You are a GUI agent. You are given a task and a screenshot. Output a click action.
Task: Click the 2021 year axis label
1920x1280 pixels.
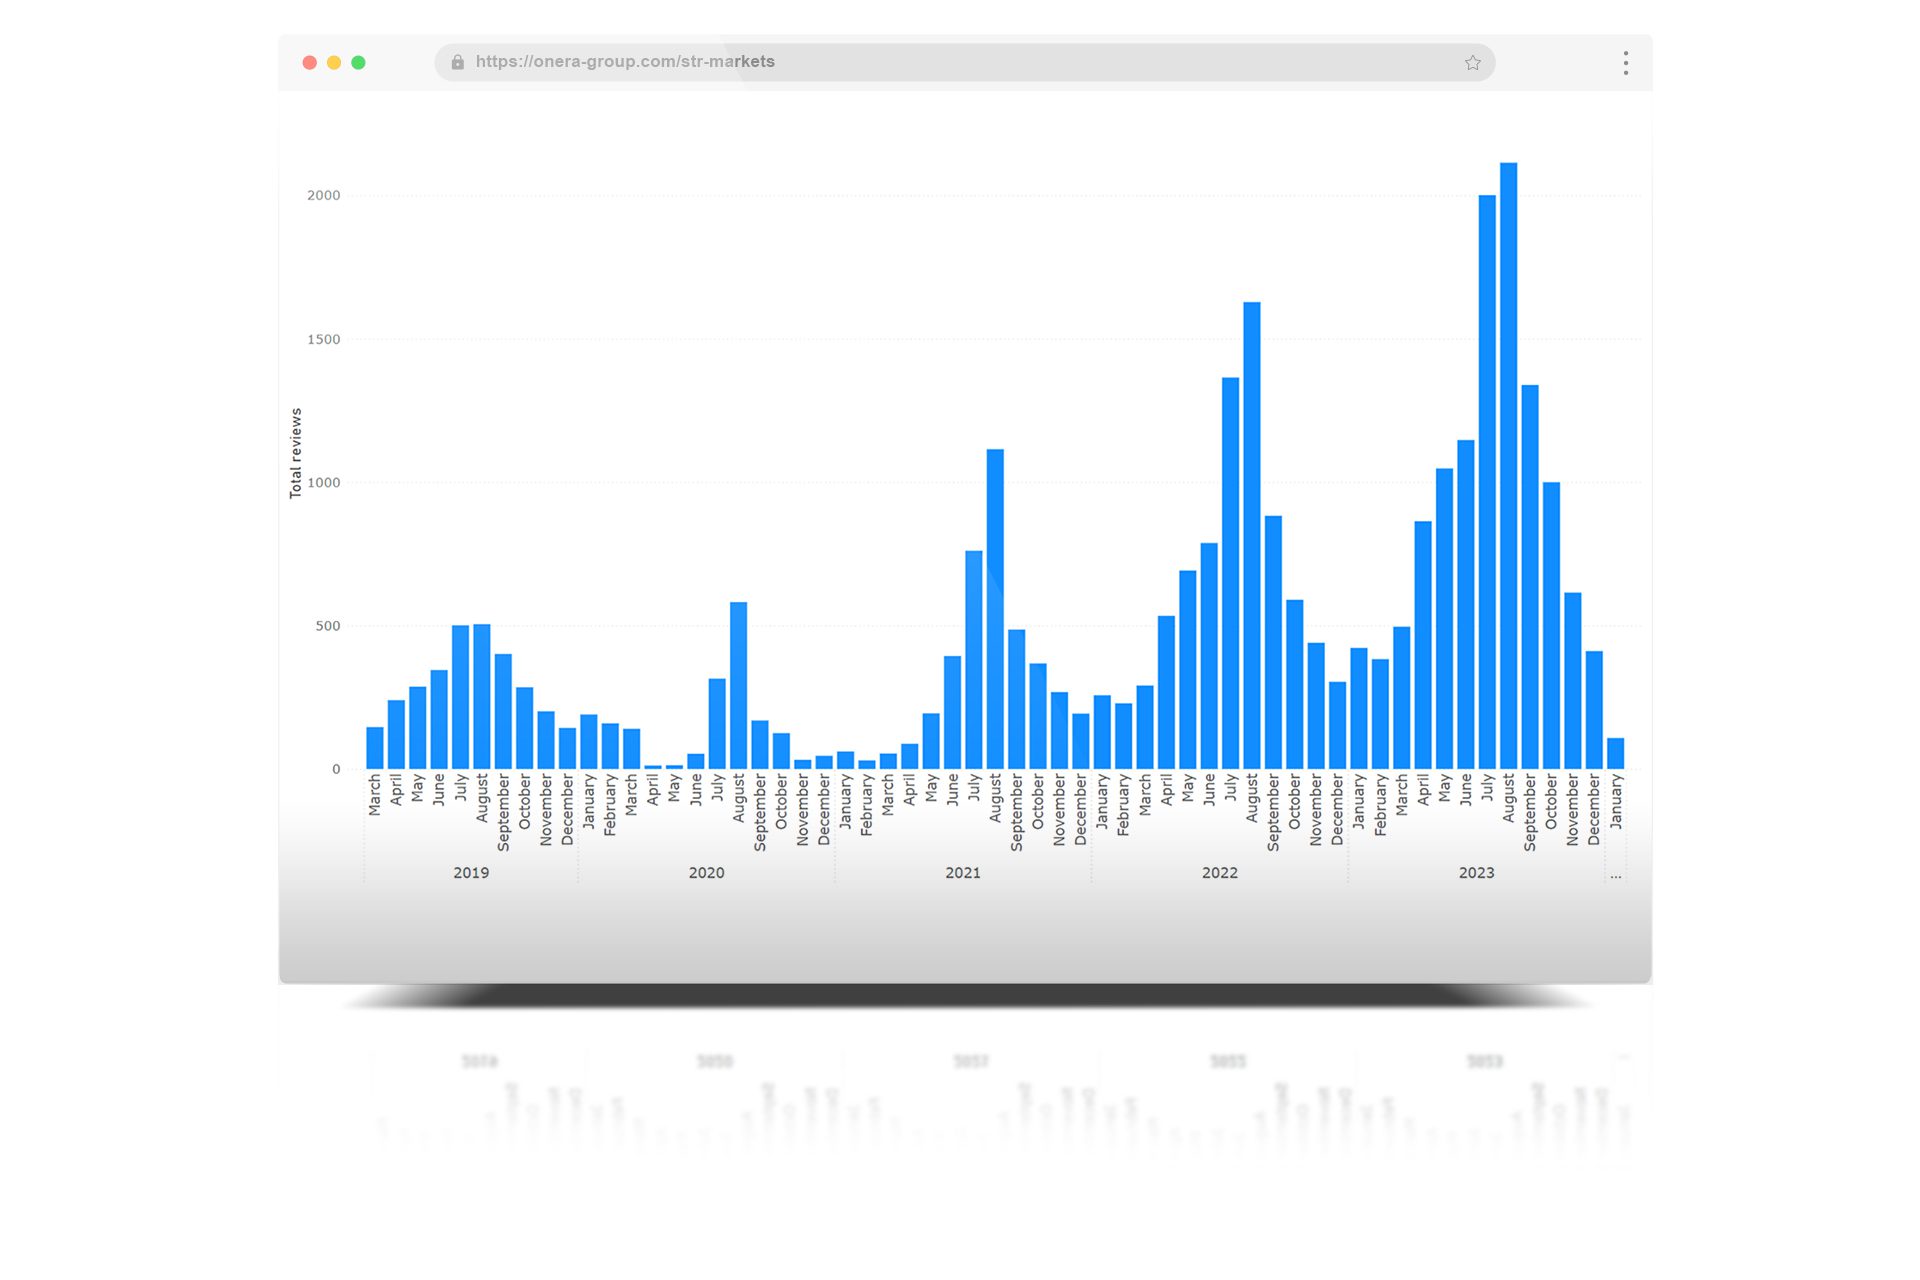tap(963, 873)
